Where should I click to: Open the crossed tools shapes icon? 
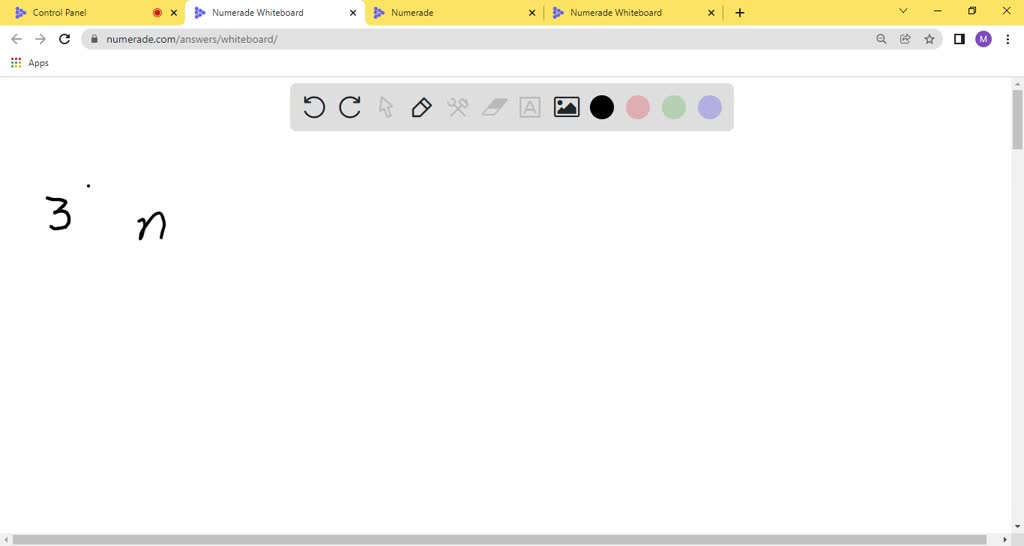tap(458, 107)
